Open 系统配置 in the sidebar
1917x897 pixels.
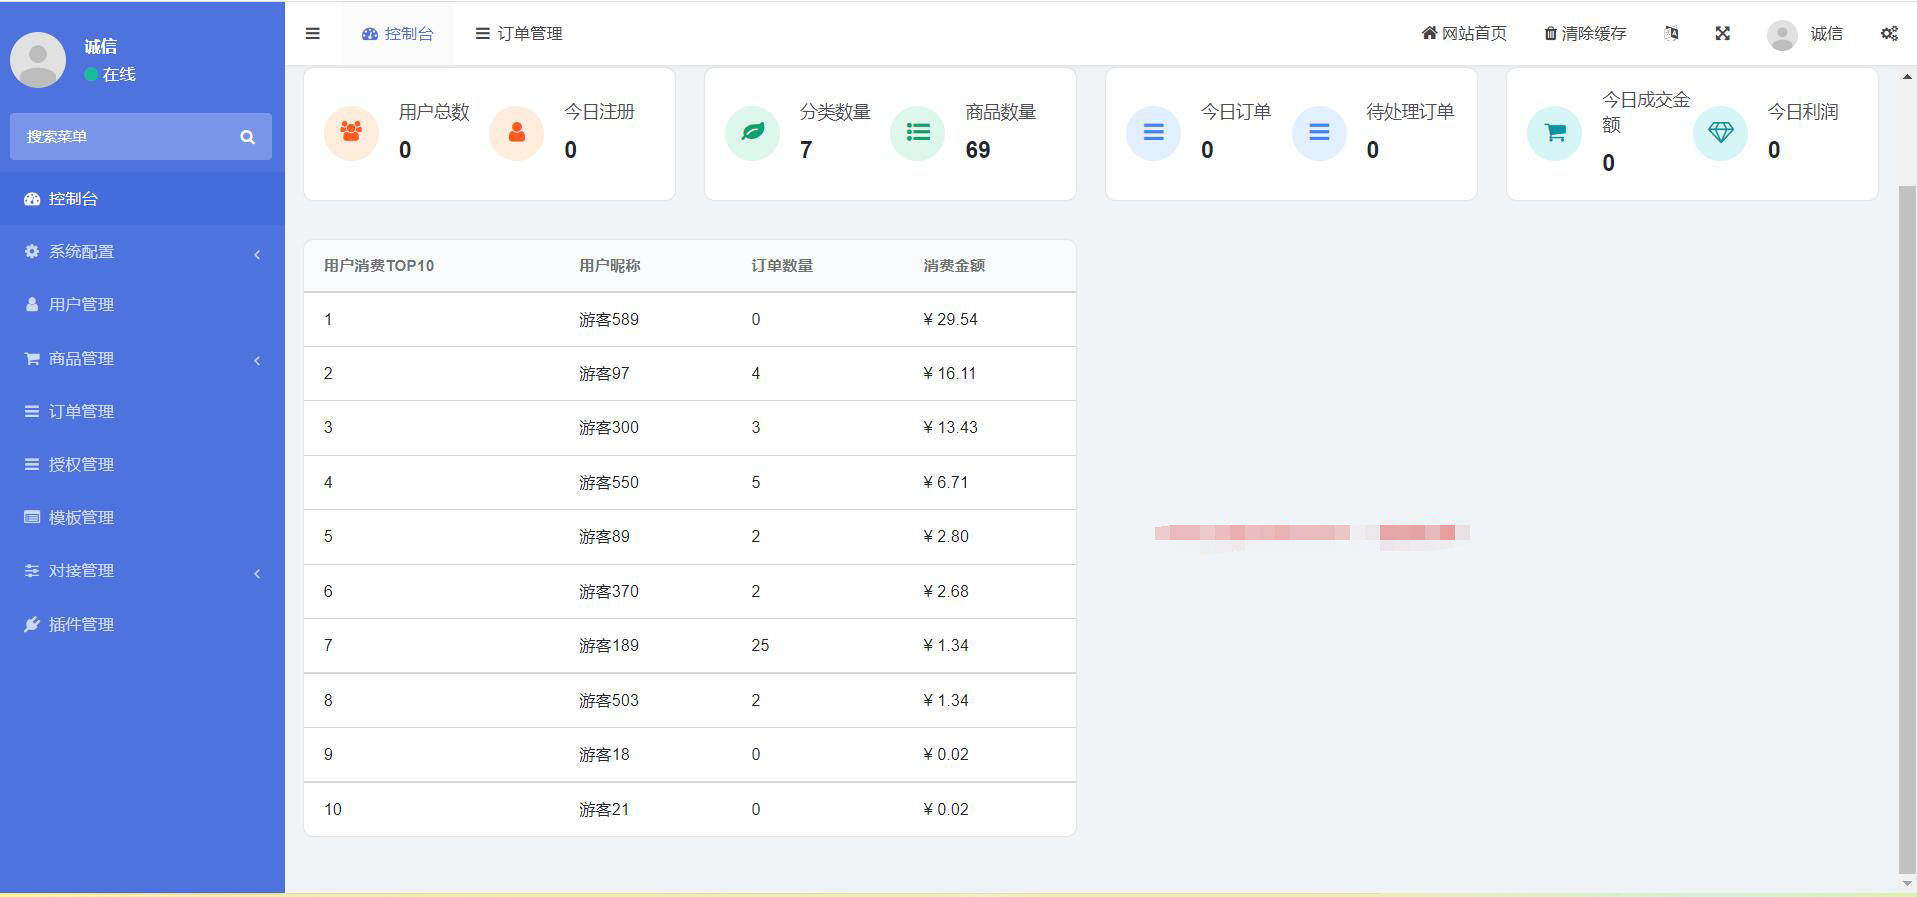point(142,251)
